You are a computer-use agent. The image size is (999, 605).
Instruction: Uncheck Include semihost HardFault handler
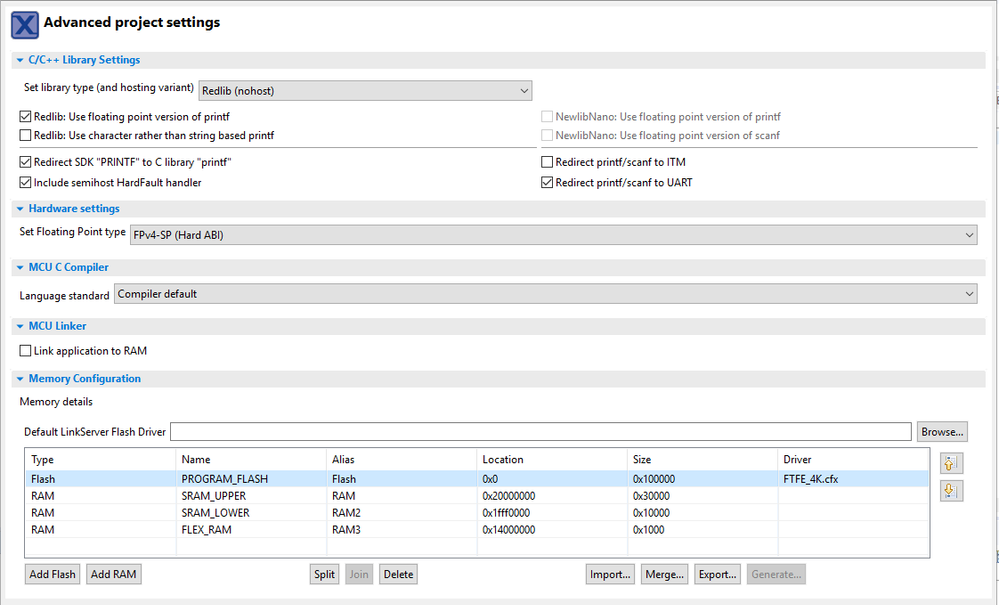(x=26, y=183)
